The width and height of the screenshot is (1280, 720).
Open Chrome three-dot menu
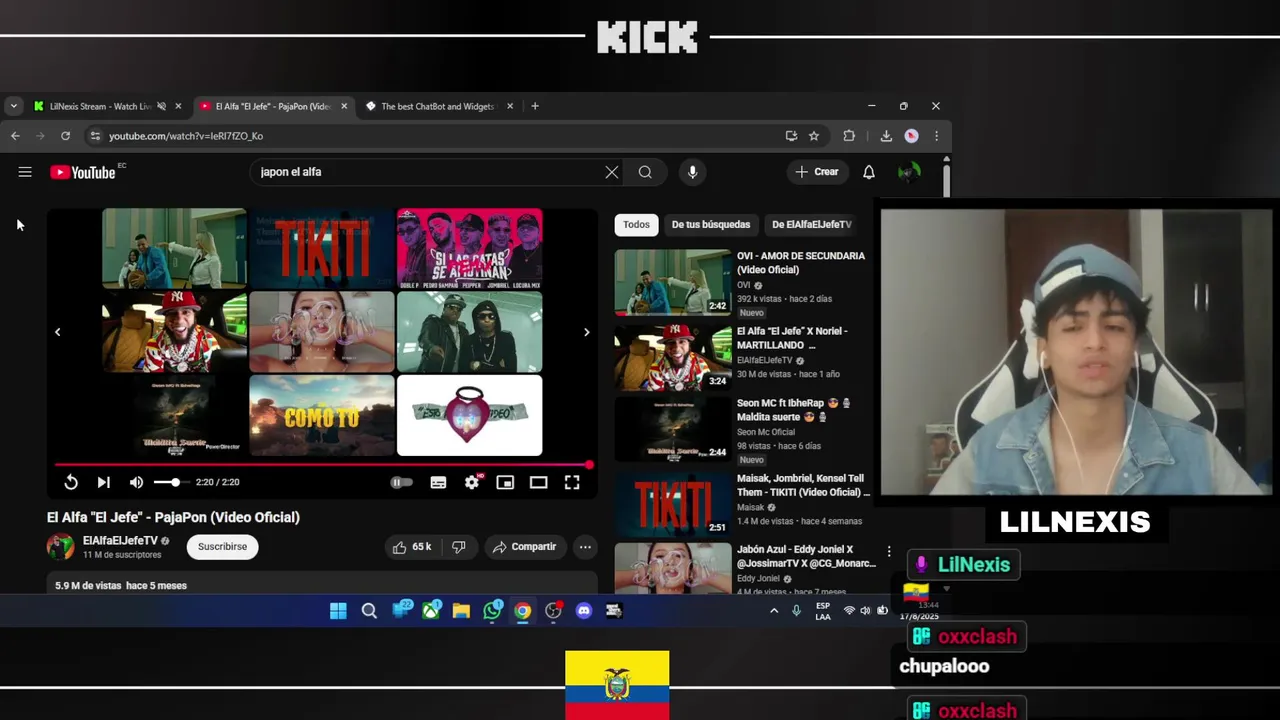936,136
